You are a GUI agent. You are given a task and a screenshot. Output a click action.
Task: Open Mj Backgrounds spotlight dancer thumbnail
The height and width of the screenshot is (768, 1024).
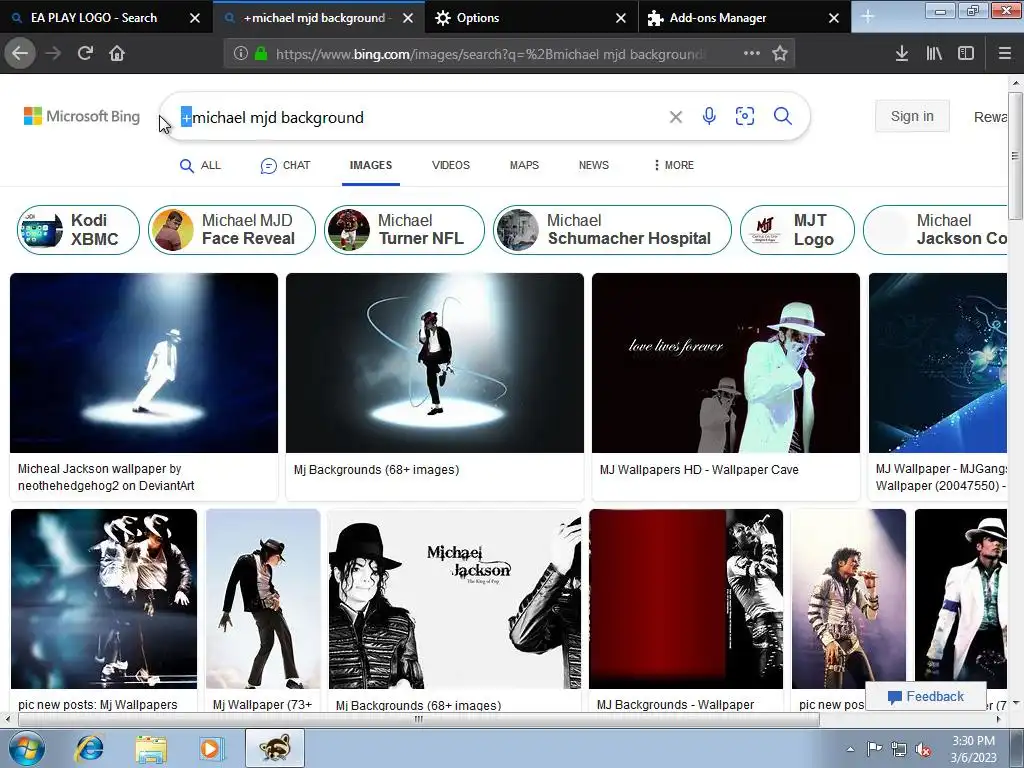coord(435,362)
